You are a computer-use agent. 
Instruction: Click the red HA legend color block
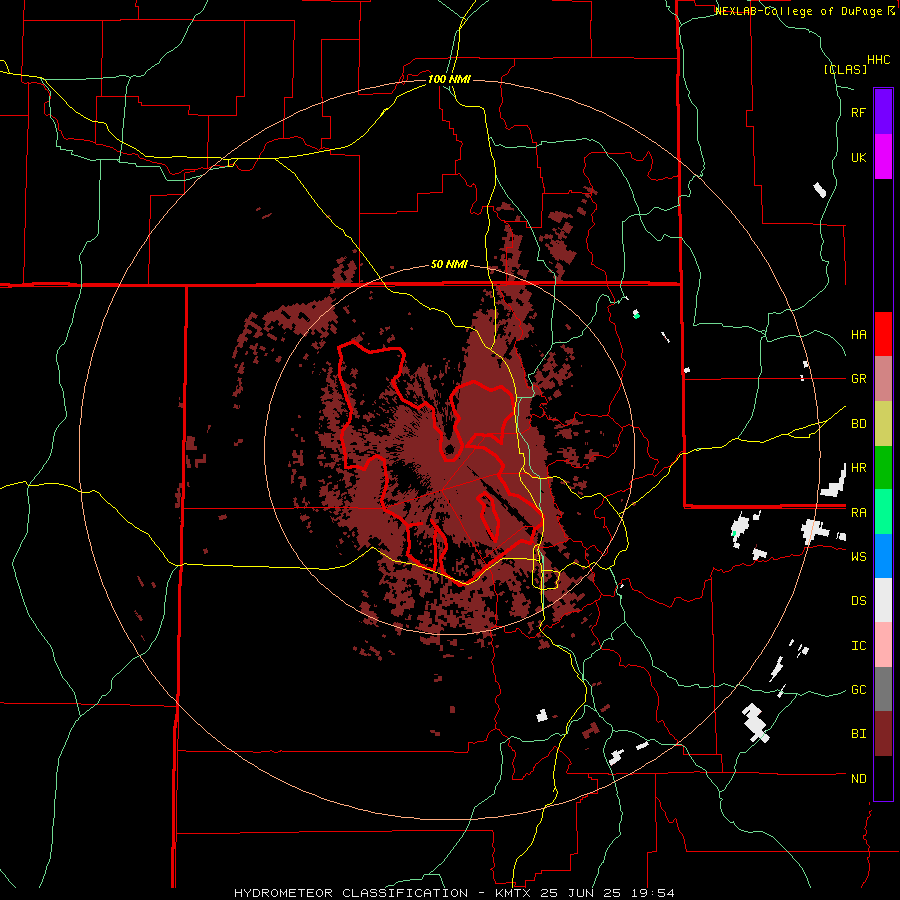coord(883,334)
